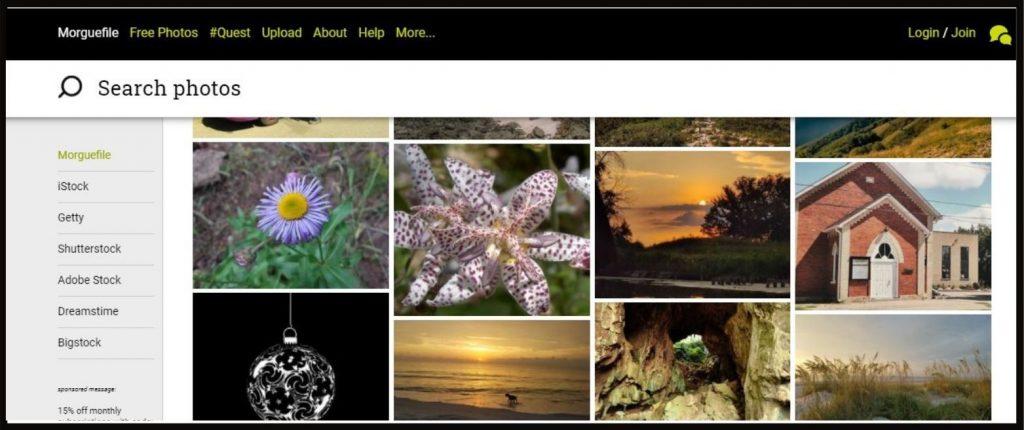Open the Help menu item

click(x=371, y=33)
